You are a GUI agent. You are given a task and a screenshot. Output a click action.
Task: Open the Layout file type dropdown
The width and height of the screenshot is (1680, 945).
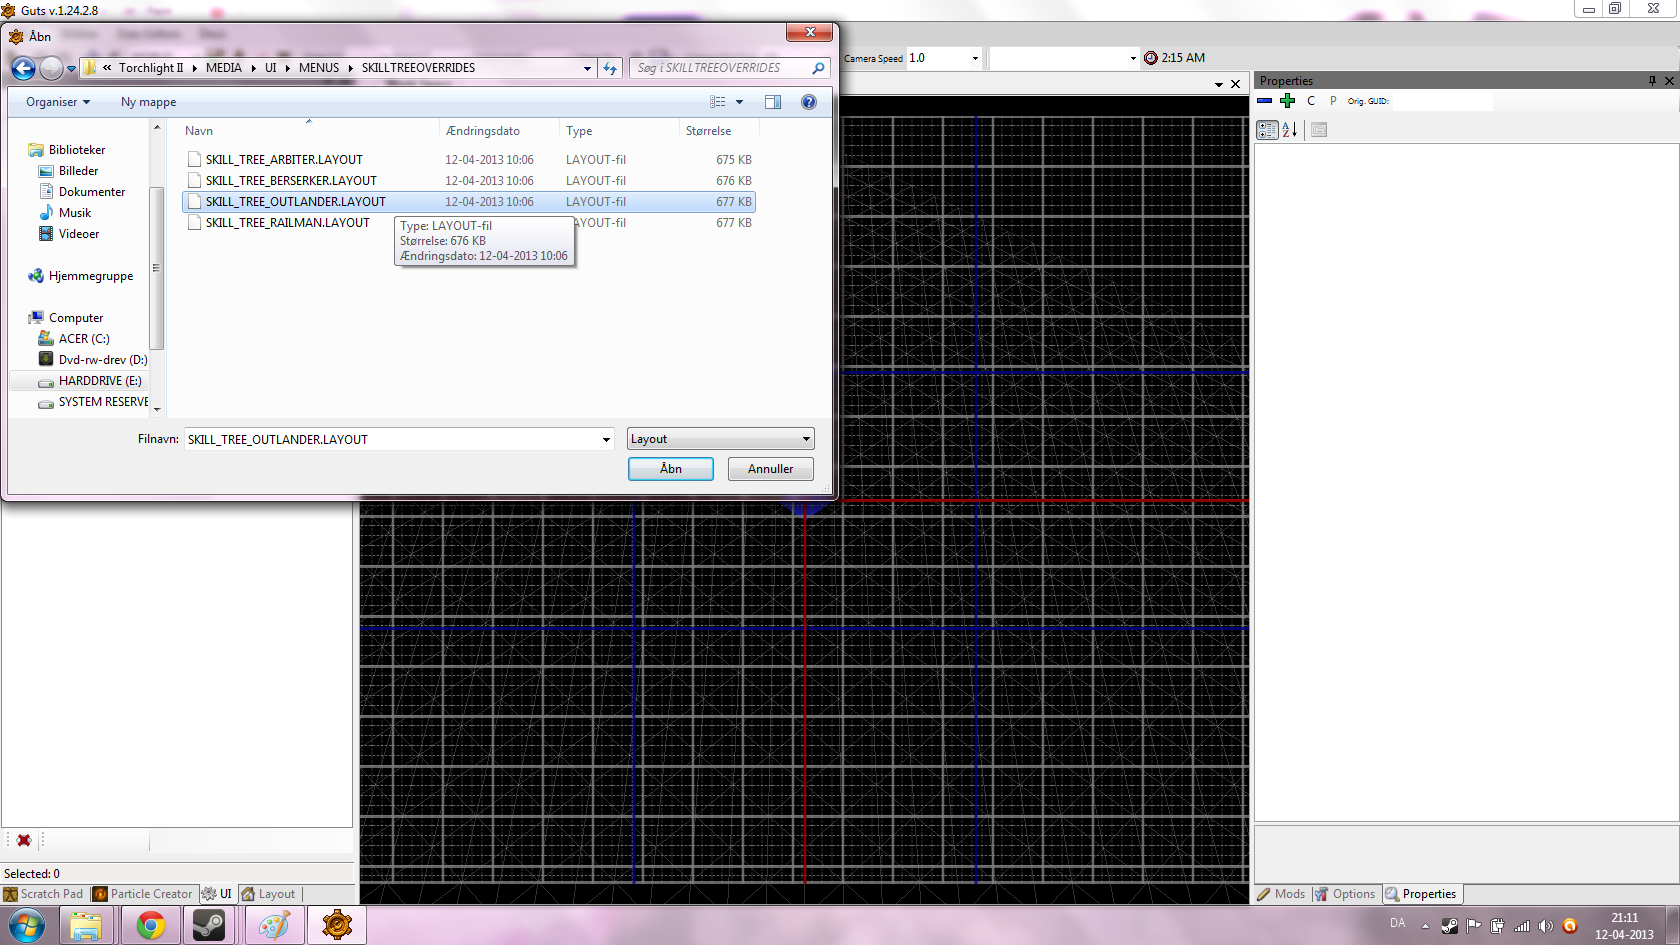coord(720,439)
